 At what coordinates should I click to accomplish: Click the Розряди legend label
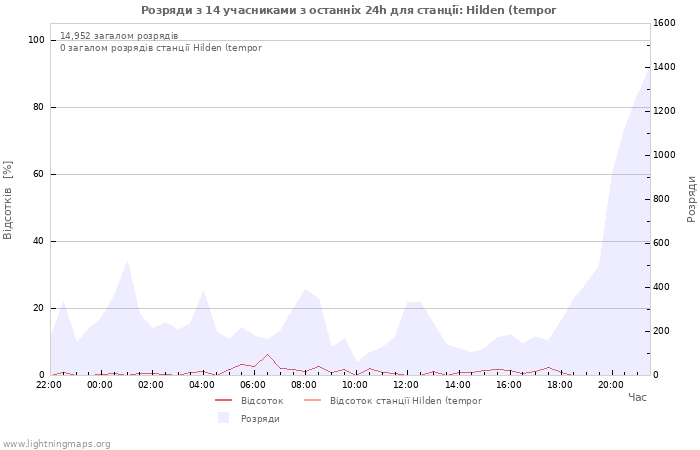[260, 419]
